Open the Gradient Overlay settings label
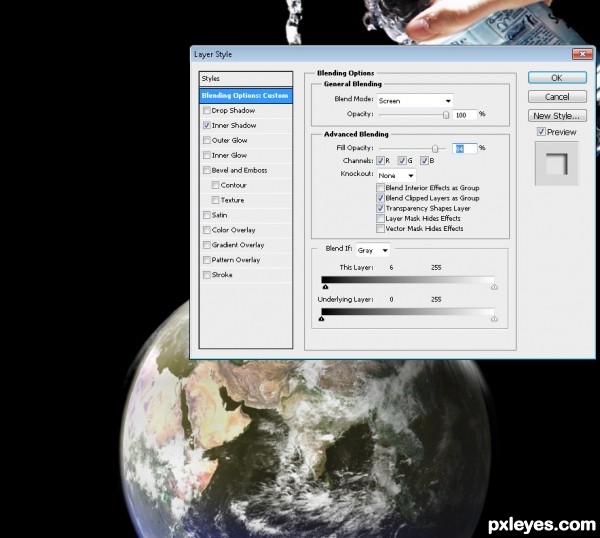The width and height of the screenshot is (600, 538). [x=238, y=245]
